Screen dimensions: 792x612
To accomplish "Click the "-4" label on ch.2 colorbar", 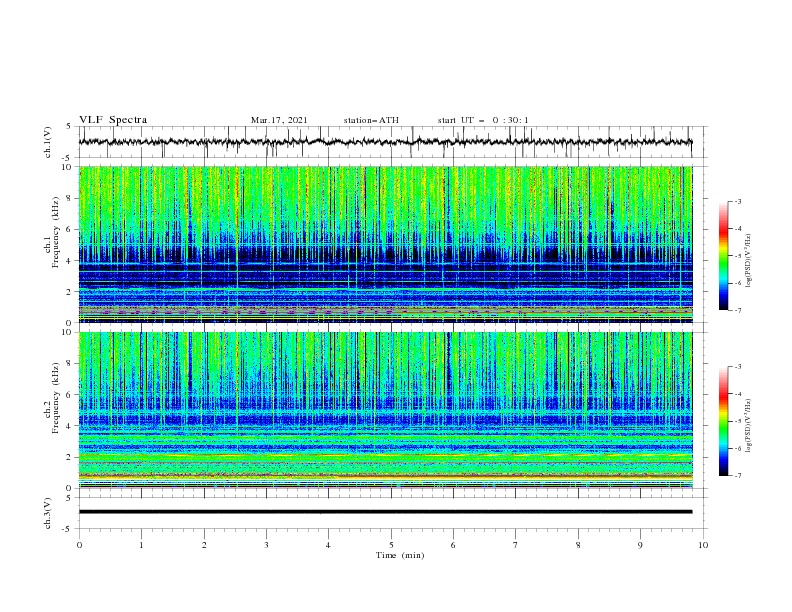I will (738, 394).
